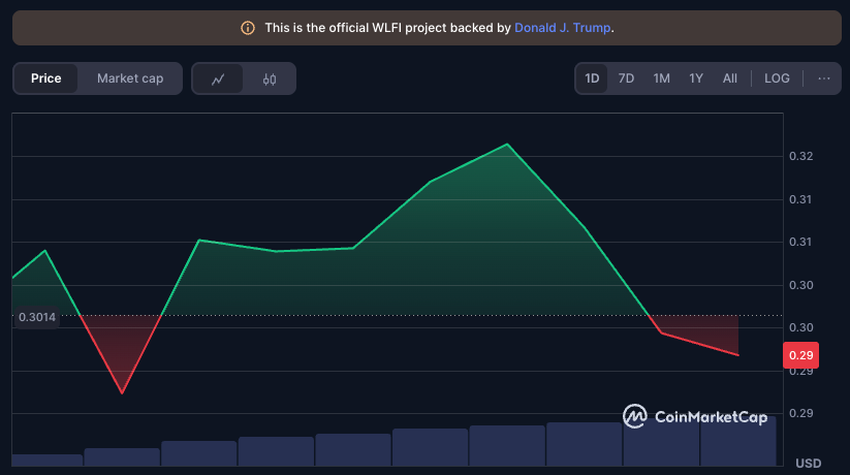Click the red 0.29 current price tag

801,355
